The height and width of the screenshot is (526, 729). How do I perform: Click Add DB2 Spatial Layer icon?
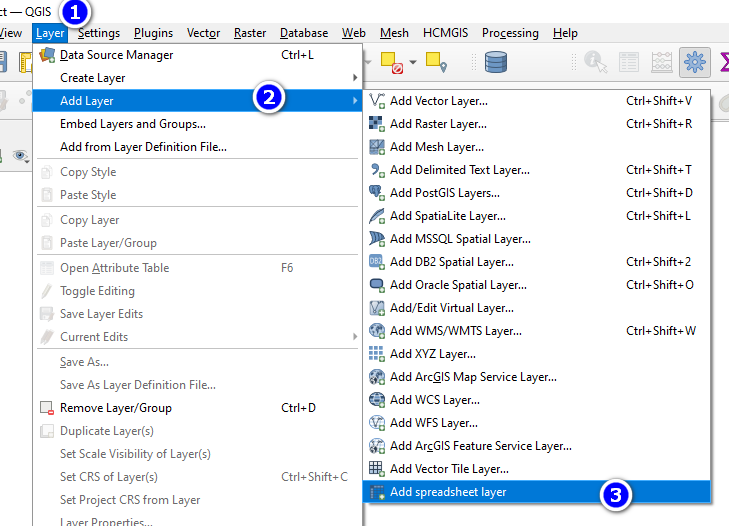click(377, 262)
